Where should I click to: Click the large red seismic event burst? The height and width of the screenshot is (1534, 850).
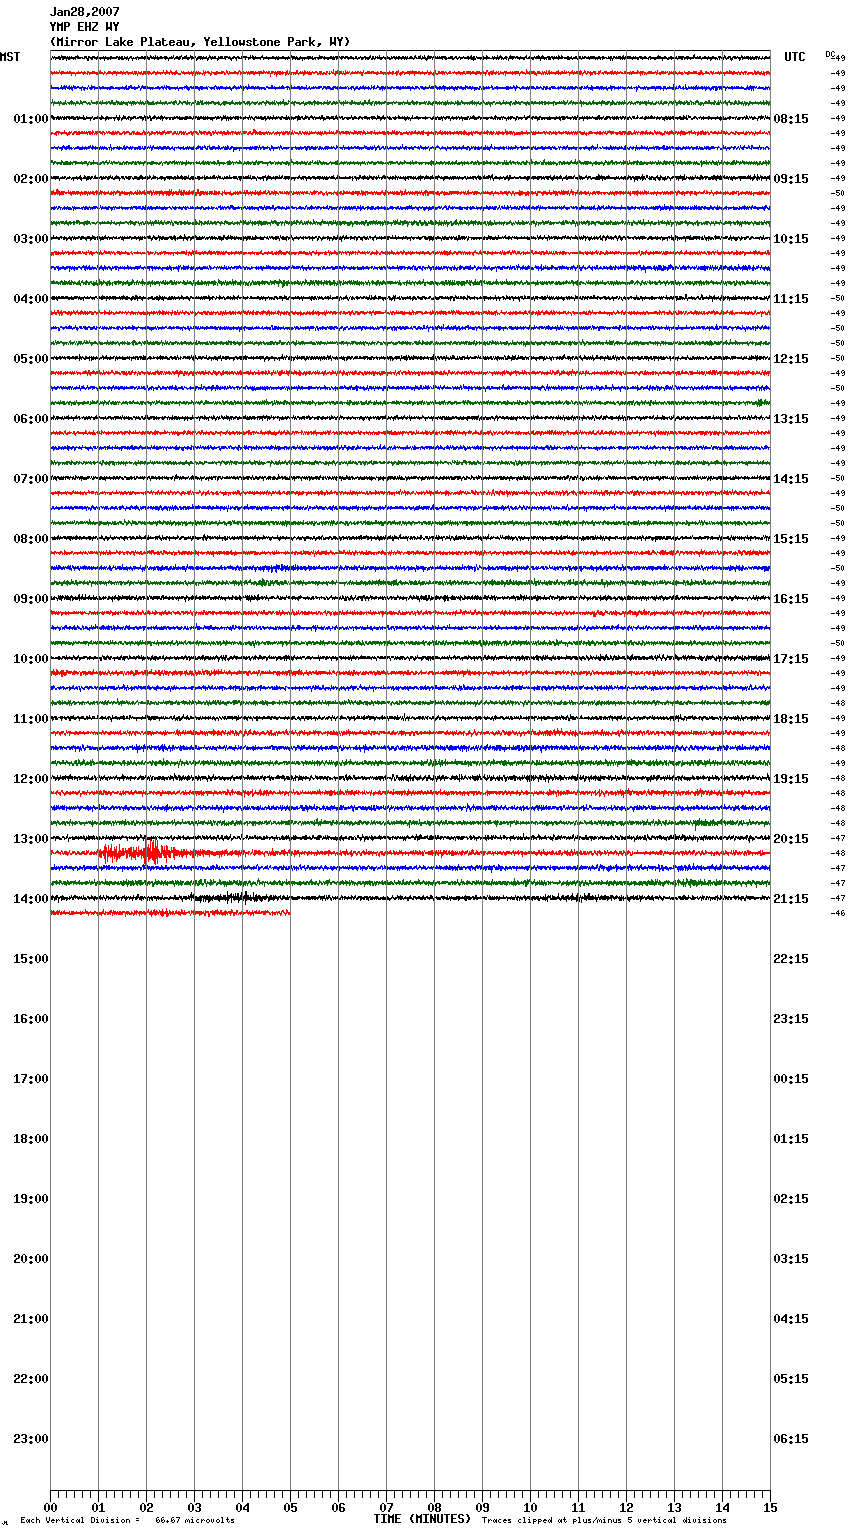coord(140,853)
